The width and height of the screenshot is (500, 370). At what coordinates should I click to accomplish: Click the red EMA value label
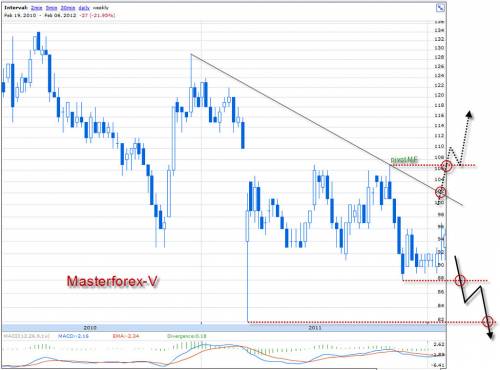tap(126, 336)
